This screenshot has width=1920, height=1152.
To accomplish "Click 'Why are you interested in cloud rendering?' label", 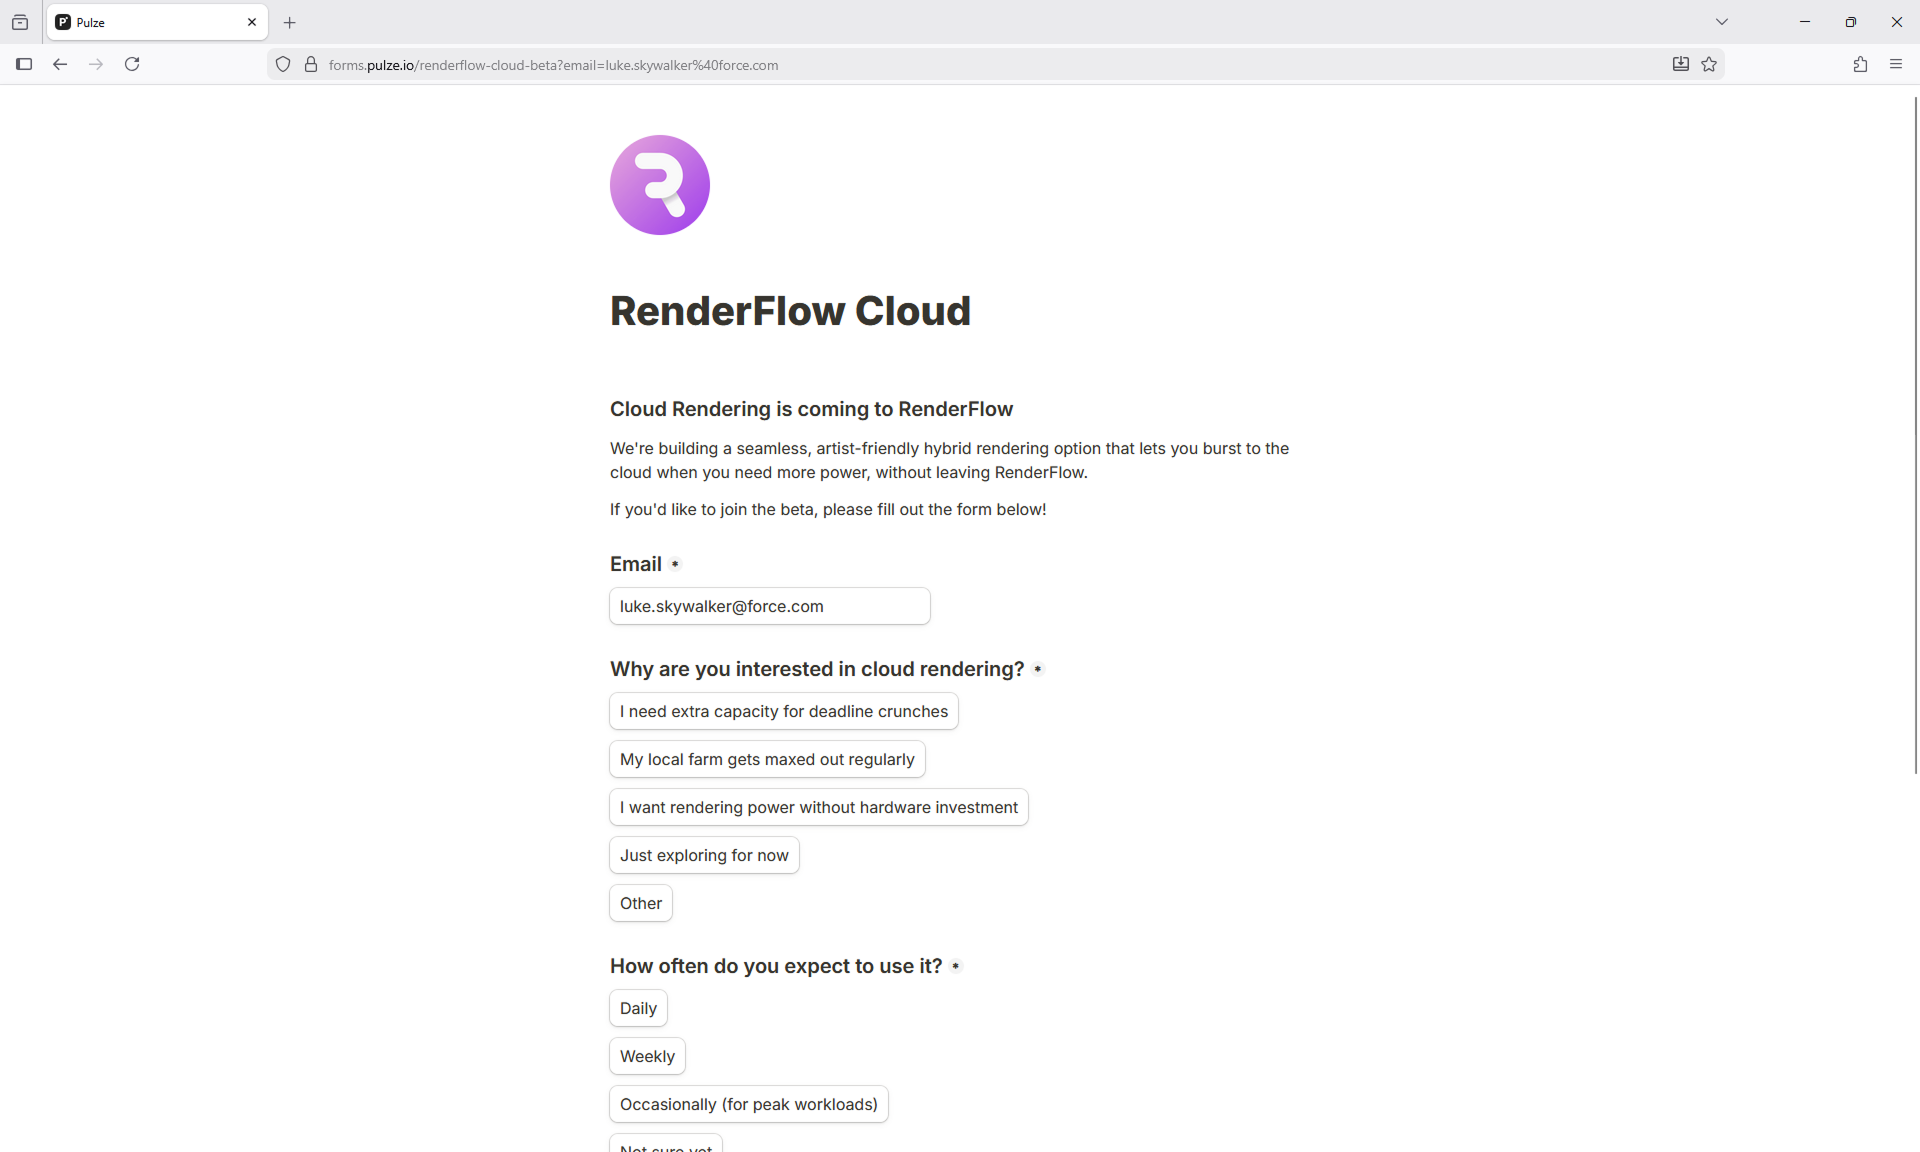I will (817, 669).
